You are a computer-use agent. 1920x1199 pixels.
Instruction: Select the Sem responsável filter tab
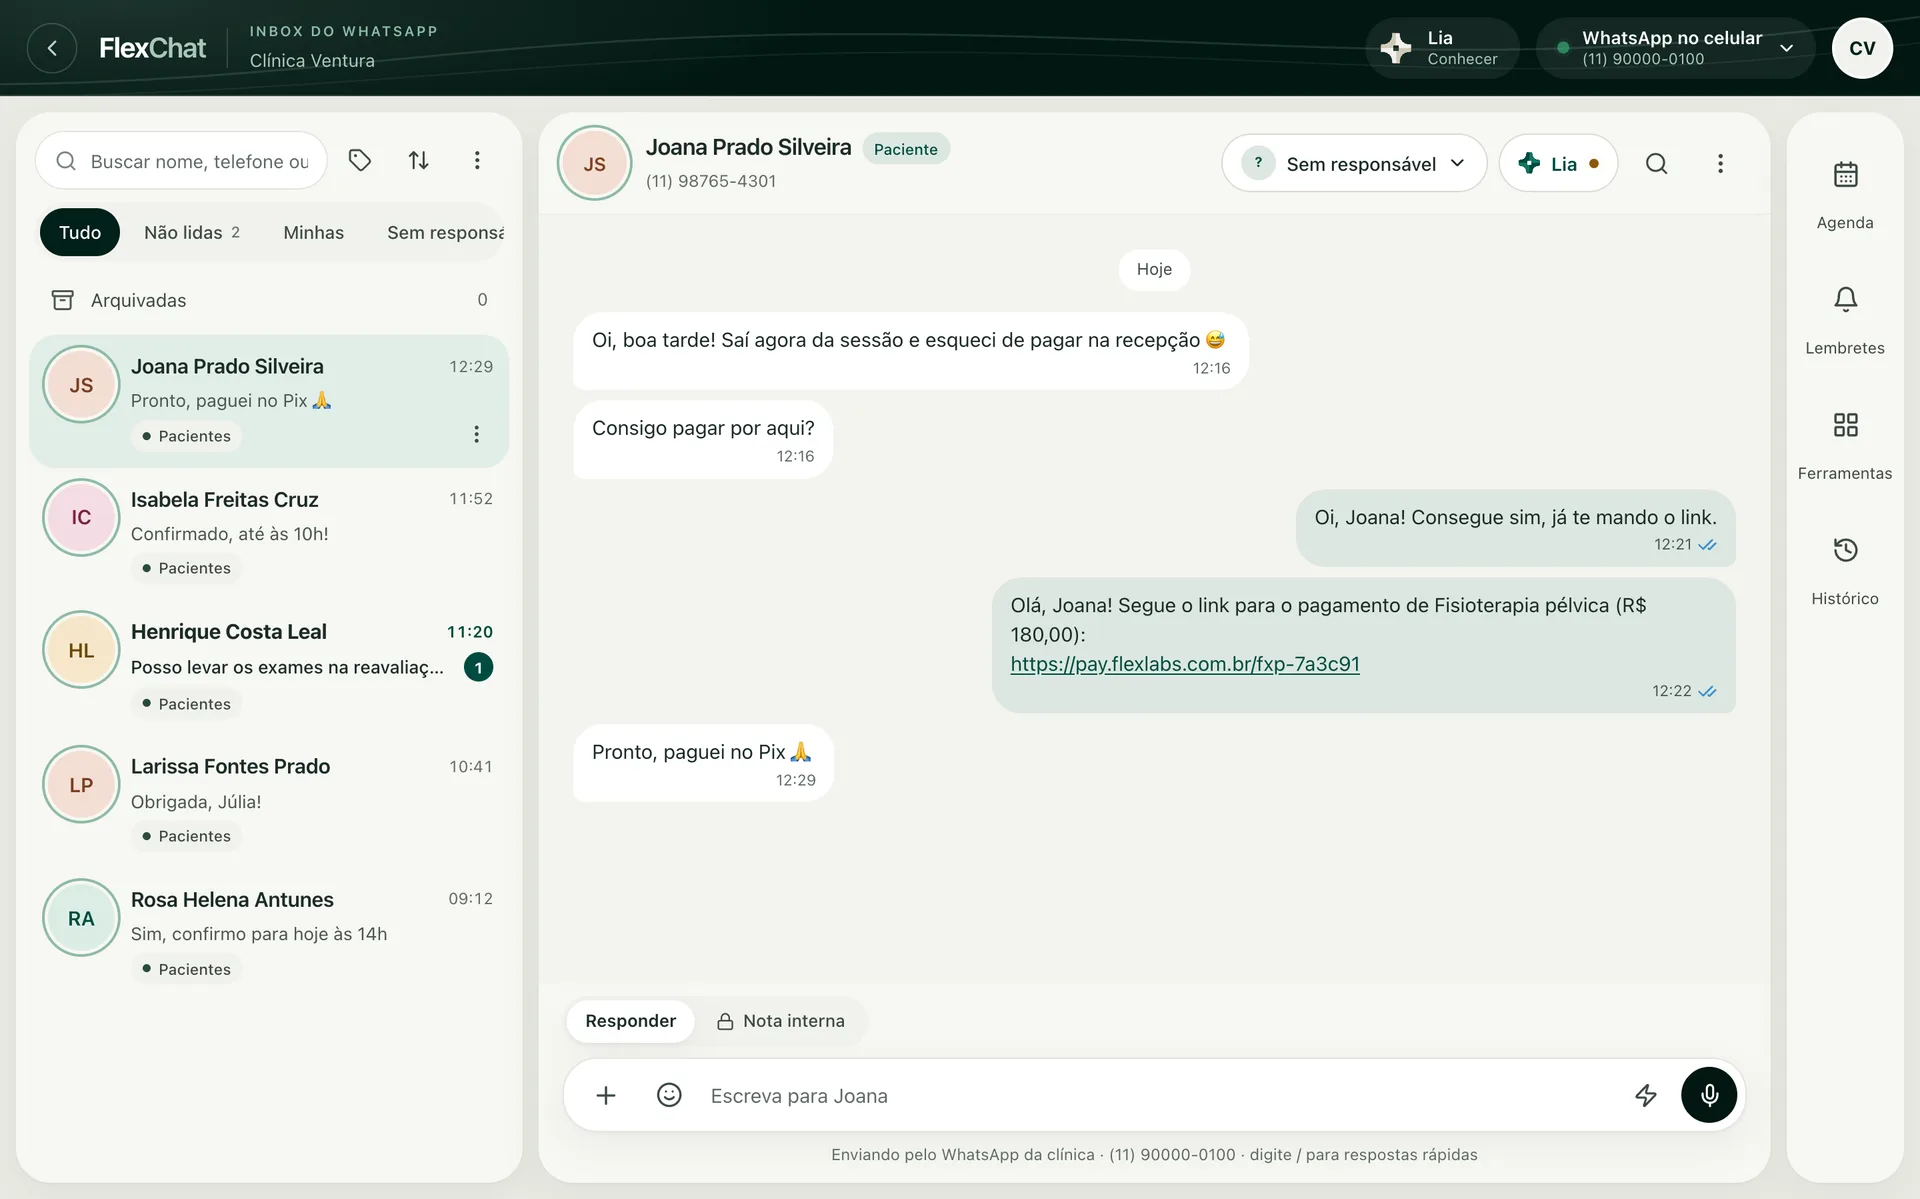click(x=445, y=232)
